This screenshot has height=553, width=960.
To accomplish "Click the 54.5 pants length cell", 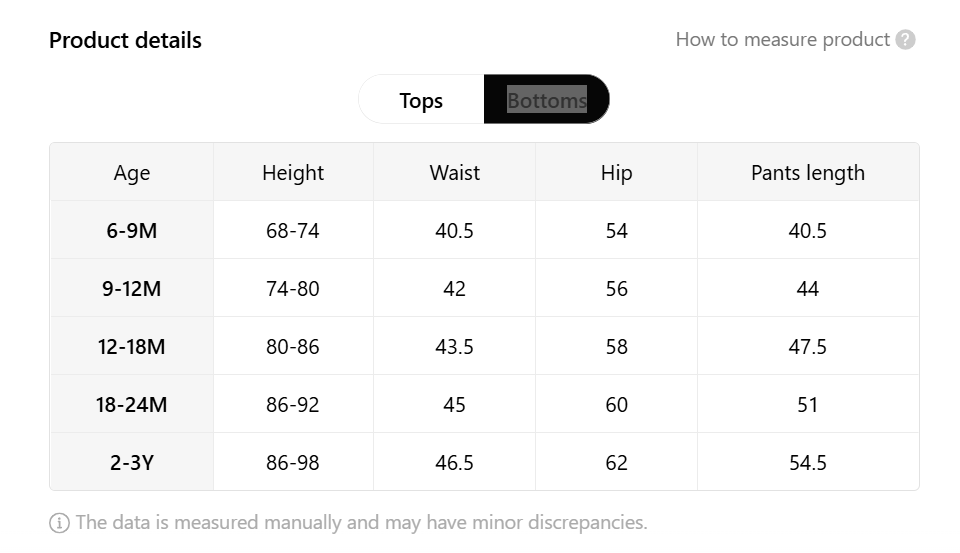I will coord(808,462).
